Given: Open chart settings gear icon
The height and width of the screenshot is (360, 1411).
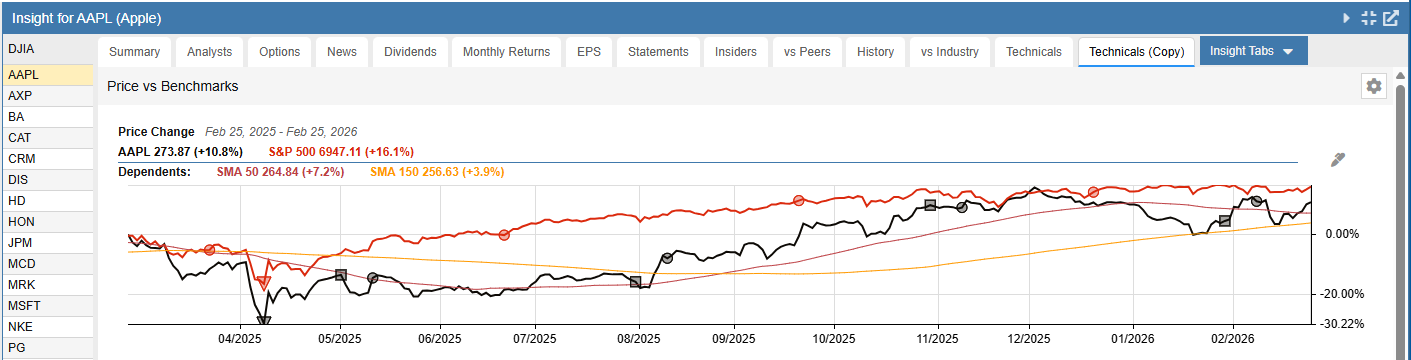Looking at the screenshot, I should point(1374,86).
